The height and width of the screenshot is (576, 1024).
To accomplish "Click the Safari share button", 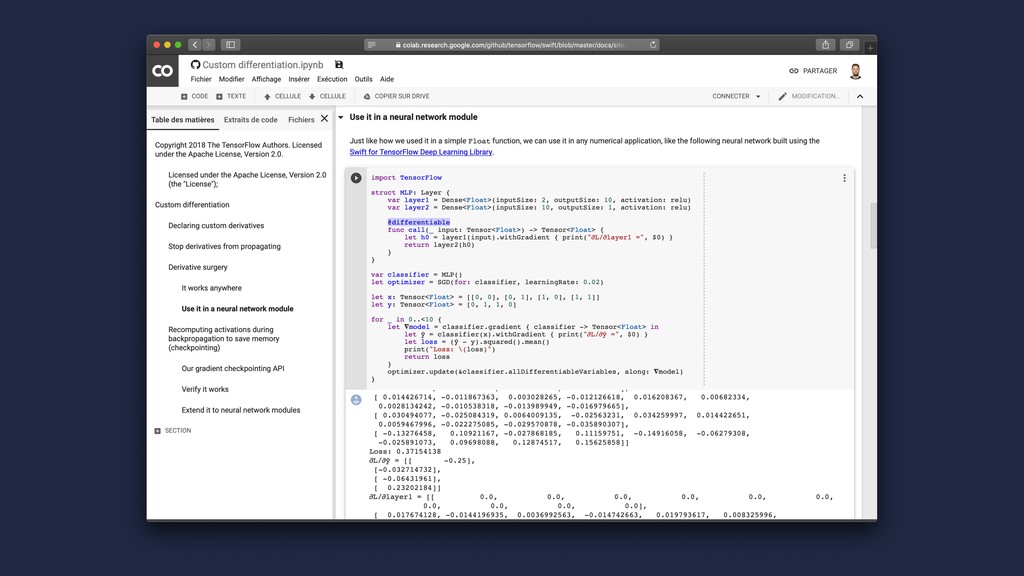I will click(825, 44).
